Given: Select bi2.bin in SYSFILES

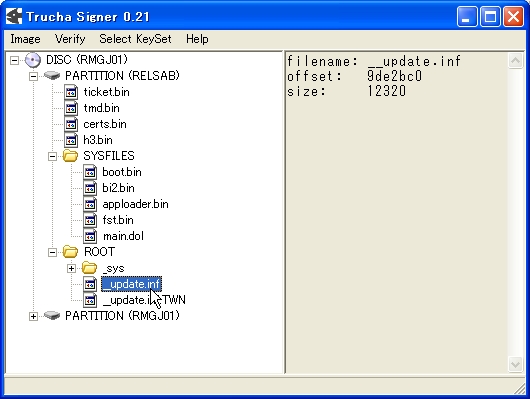Looking at the screenshot, I should pos(118,188).
